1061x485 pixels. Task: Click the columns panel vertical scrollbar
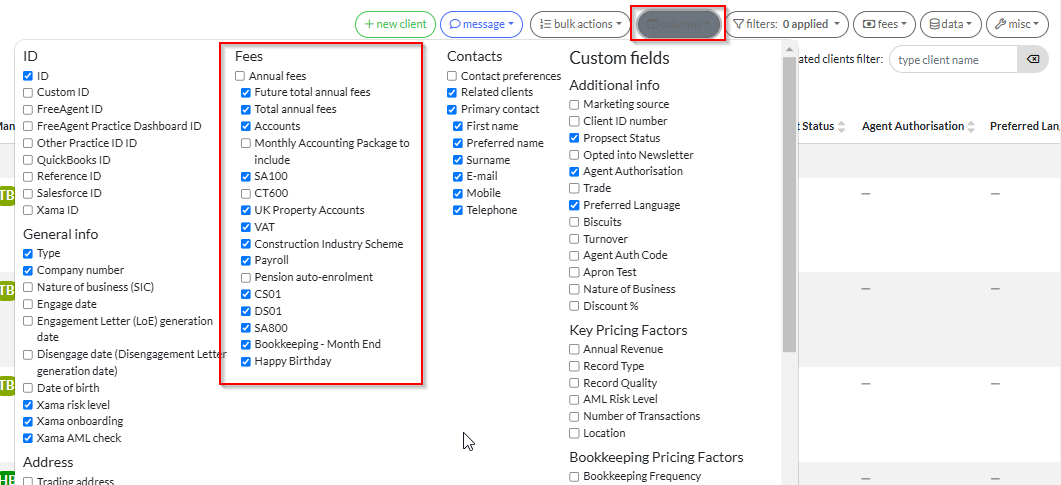coord(789,200)
